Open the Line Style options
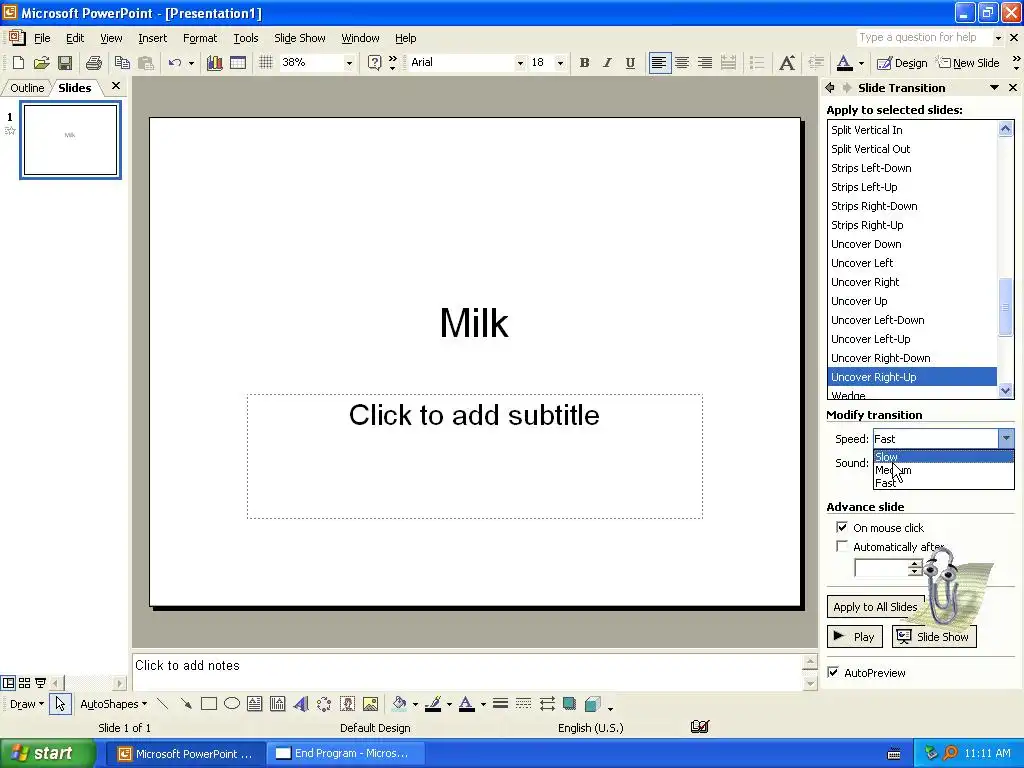1024x768 pixels. coord(501,704)
